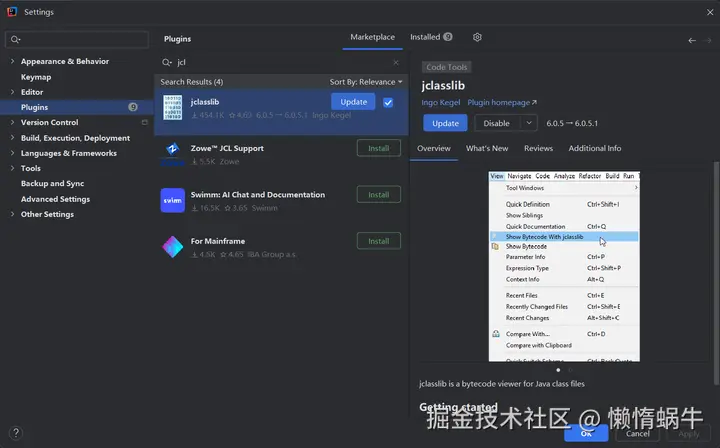The image size is (720, 448).
Task: Open the Ingo Kegel vendor link
Action: click(440, 102)
